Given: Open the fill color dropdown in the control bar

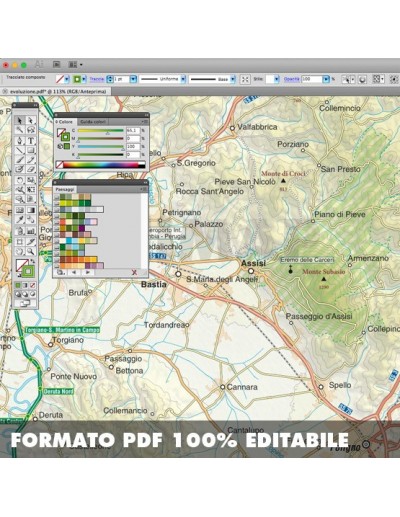Looking at the screenshot, I should 67,79.
